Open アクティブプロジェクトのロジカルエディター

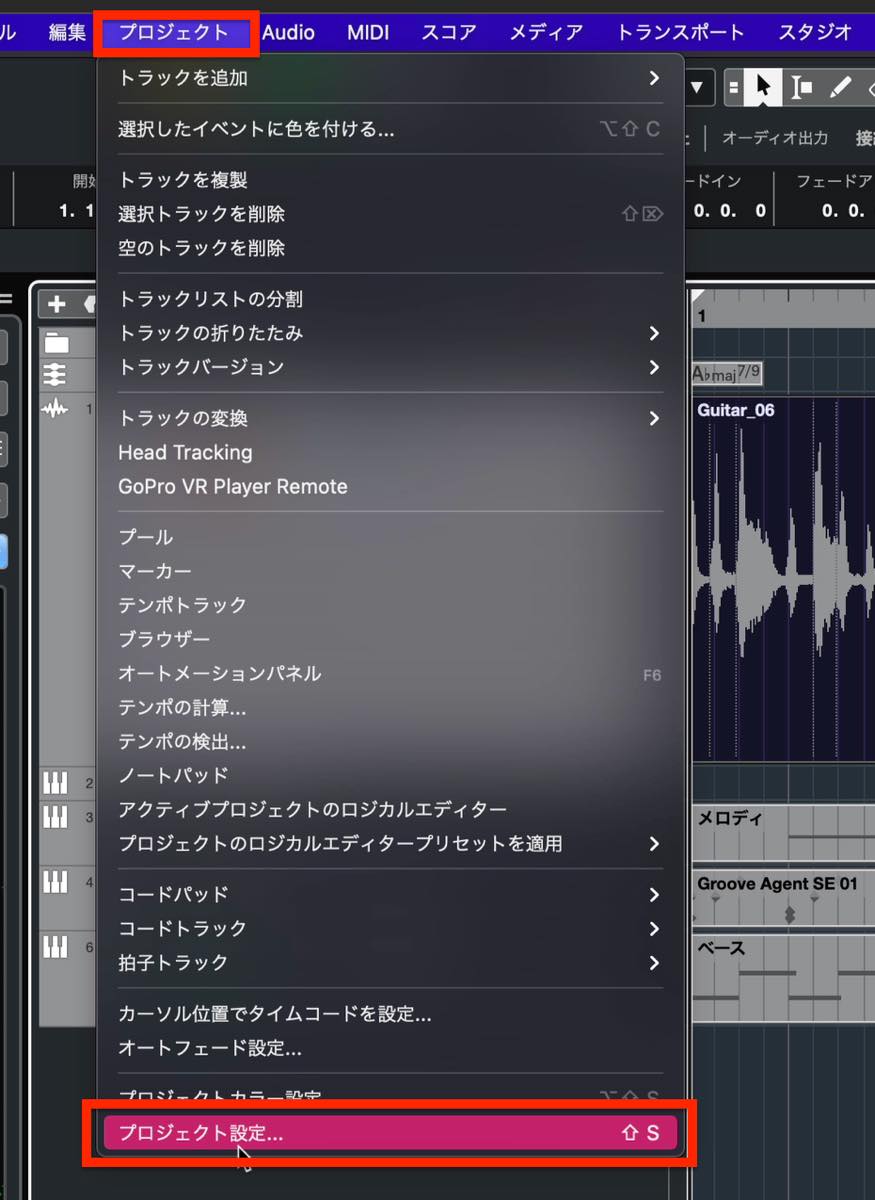click(x=390, y=809)
